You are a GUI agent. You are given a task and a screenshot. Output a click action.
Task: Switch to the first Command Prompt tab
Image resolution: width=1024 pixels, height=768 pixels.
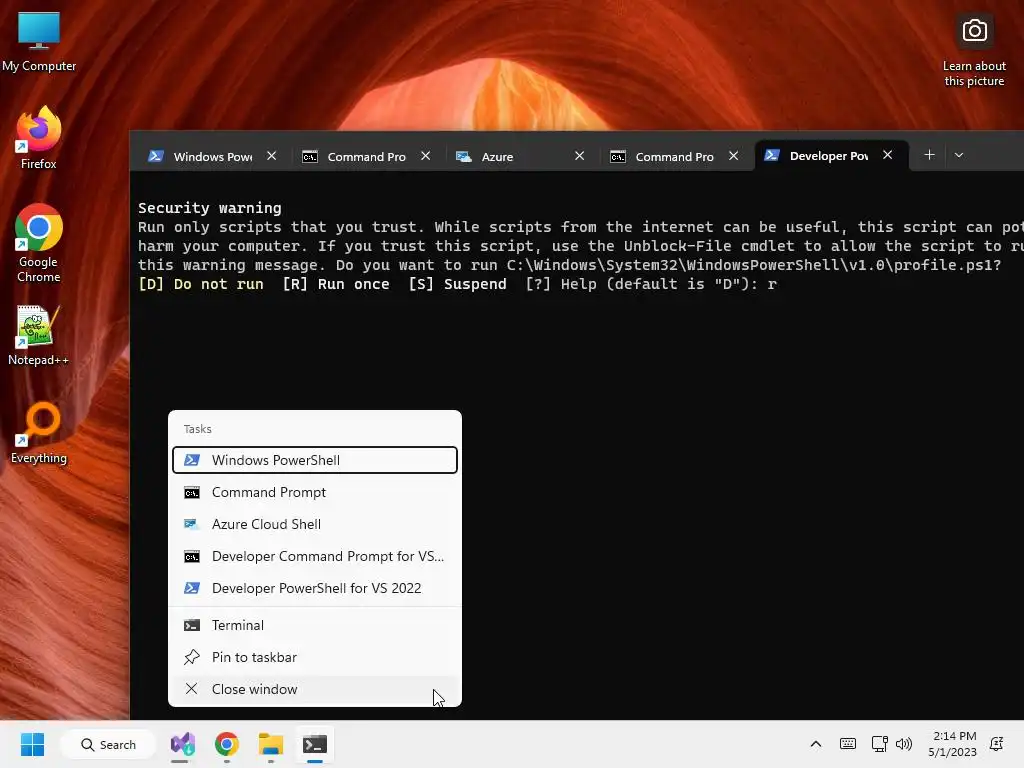tap(366, 156)
